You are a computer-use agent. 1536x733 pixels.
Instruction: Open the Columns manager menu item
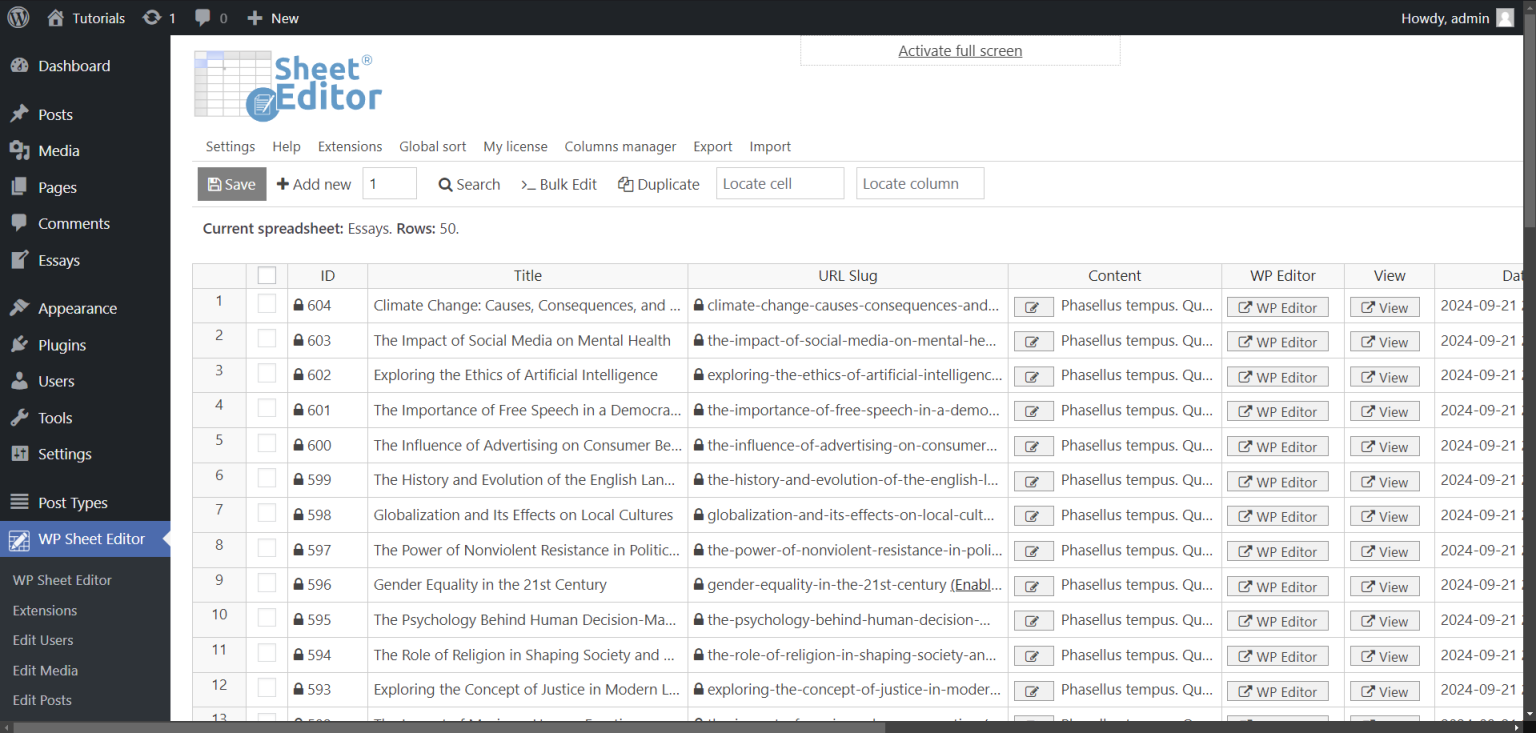click(620, 146)
